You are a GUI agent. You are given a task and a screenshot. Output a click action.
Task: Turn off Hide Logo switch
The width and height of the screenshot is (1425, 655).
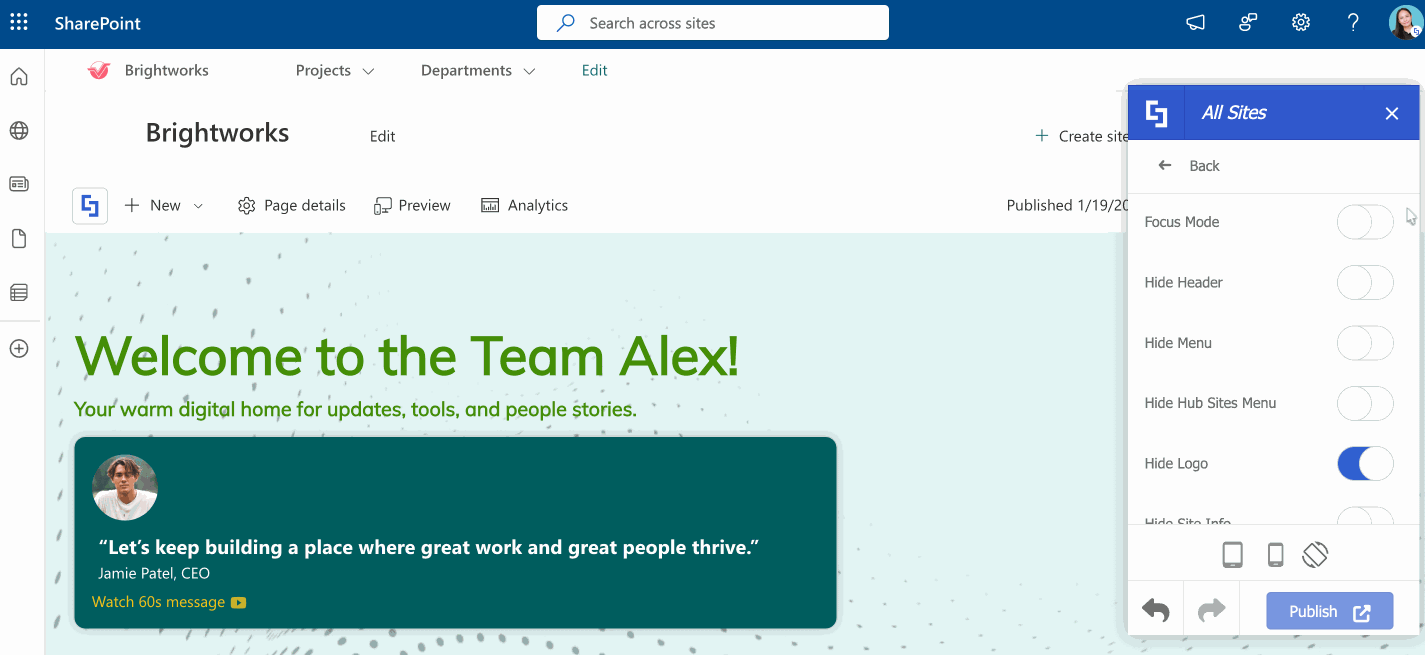pyautogui.click(x=1365, y=463)
